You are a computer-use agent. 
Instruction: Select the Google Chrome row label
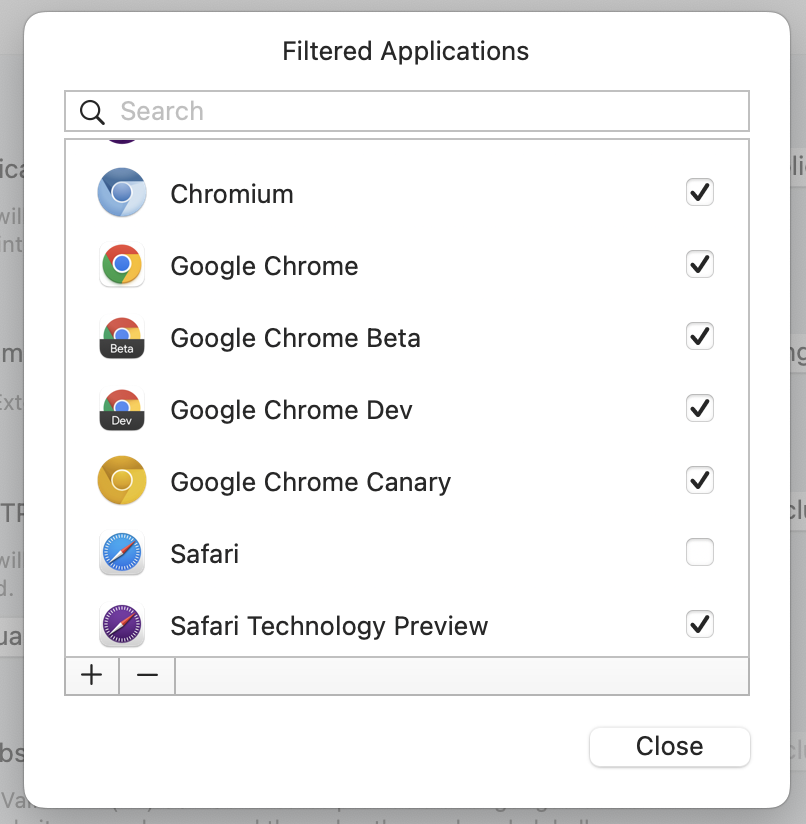[264, 265]
